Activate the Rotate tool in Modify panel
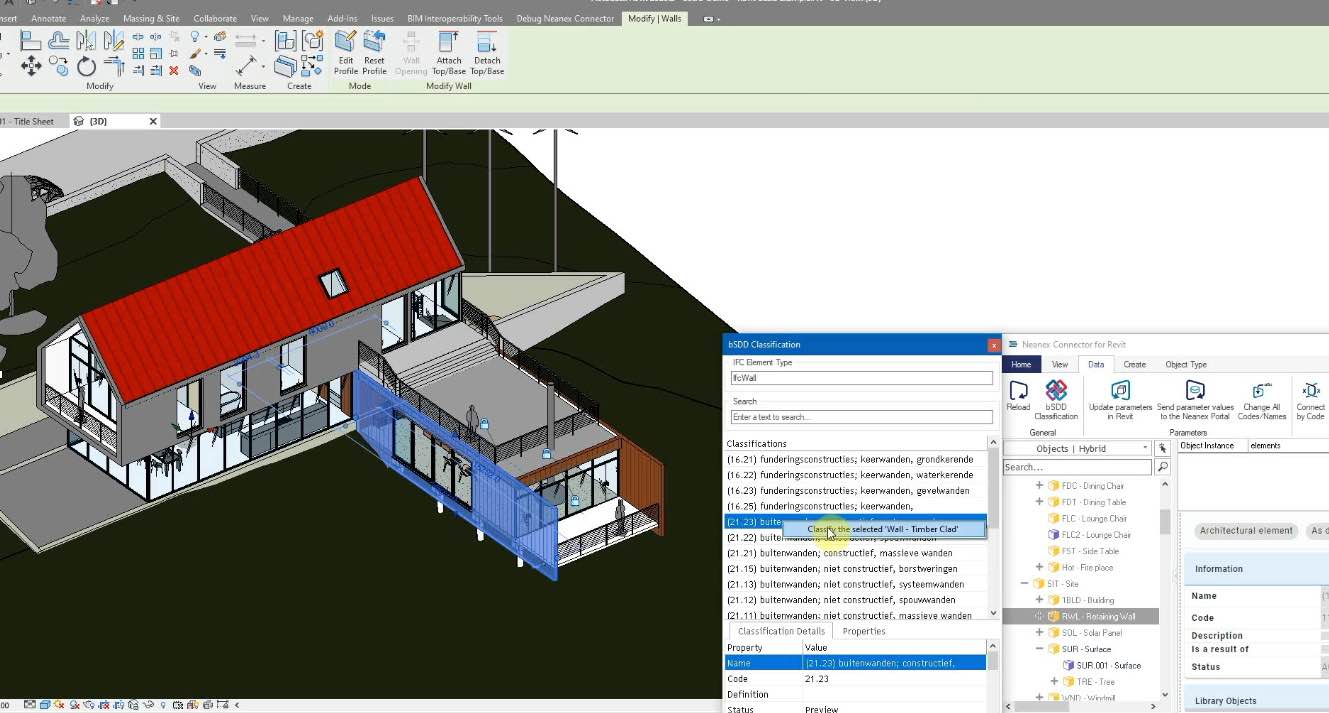 click(x=87, y=67)
